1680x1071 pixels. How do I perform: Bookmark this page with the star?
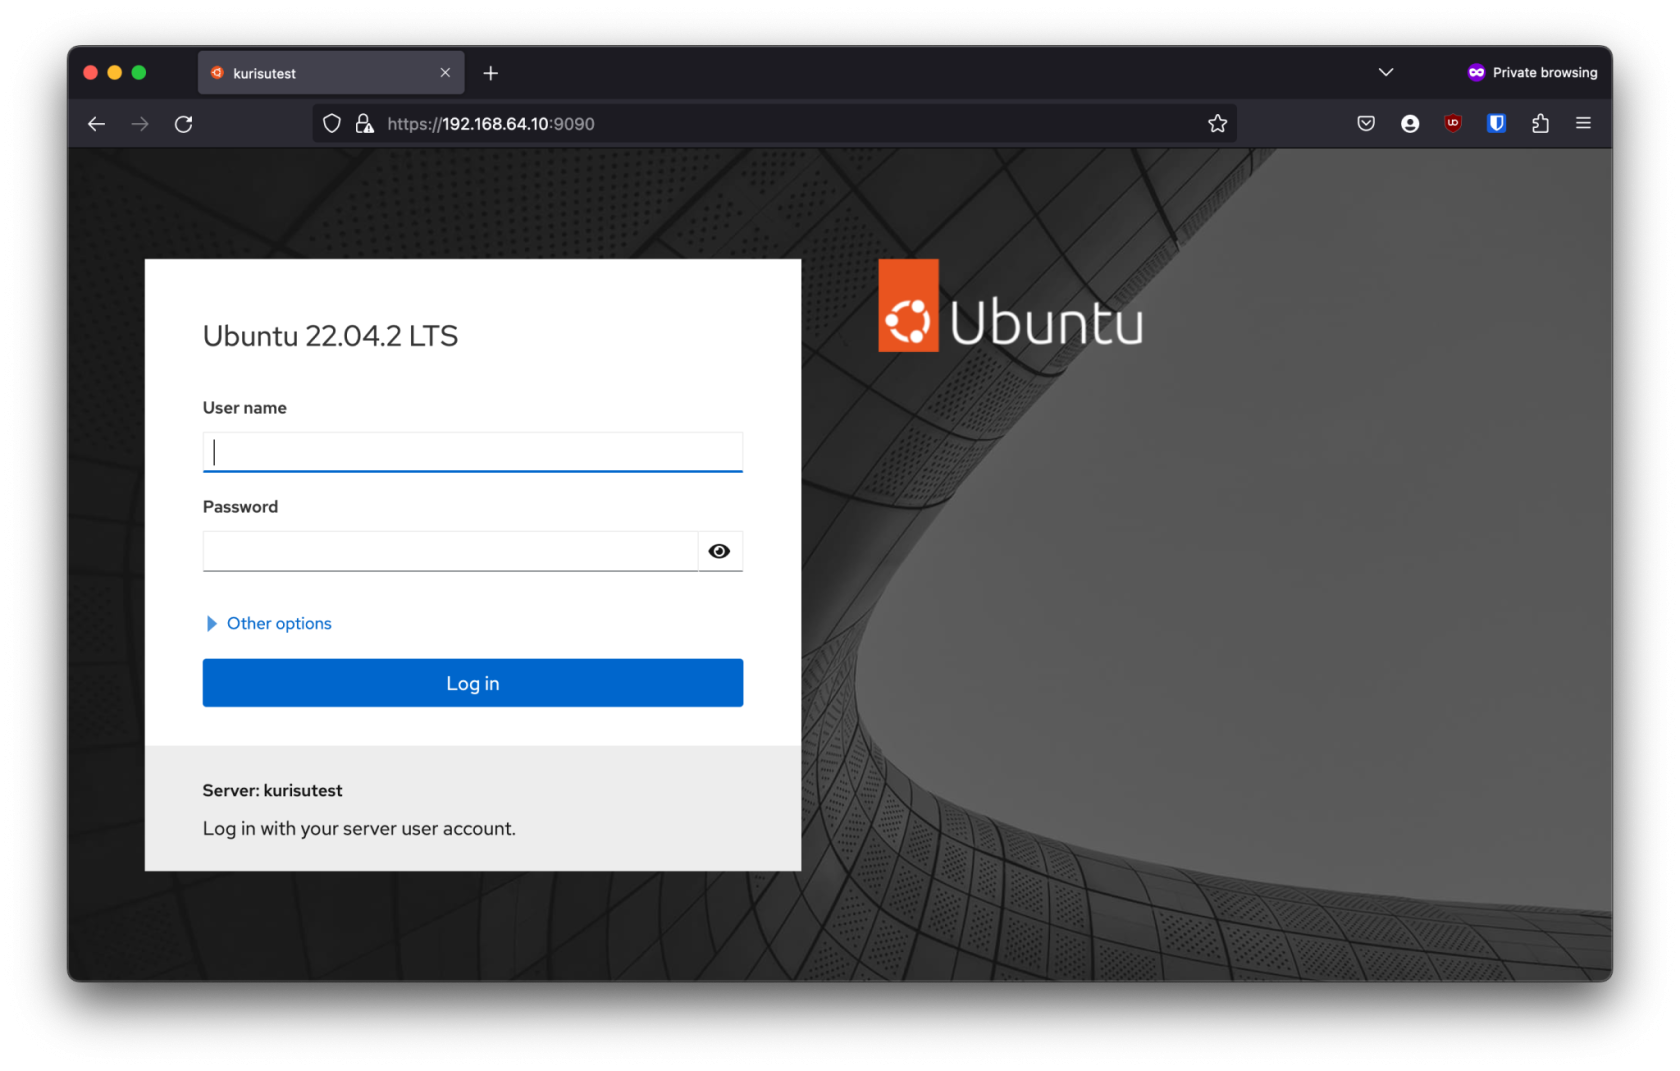pos(1216,124)
